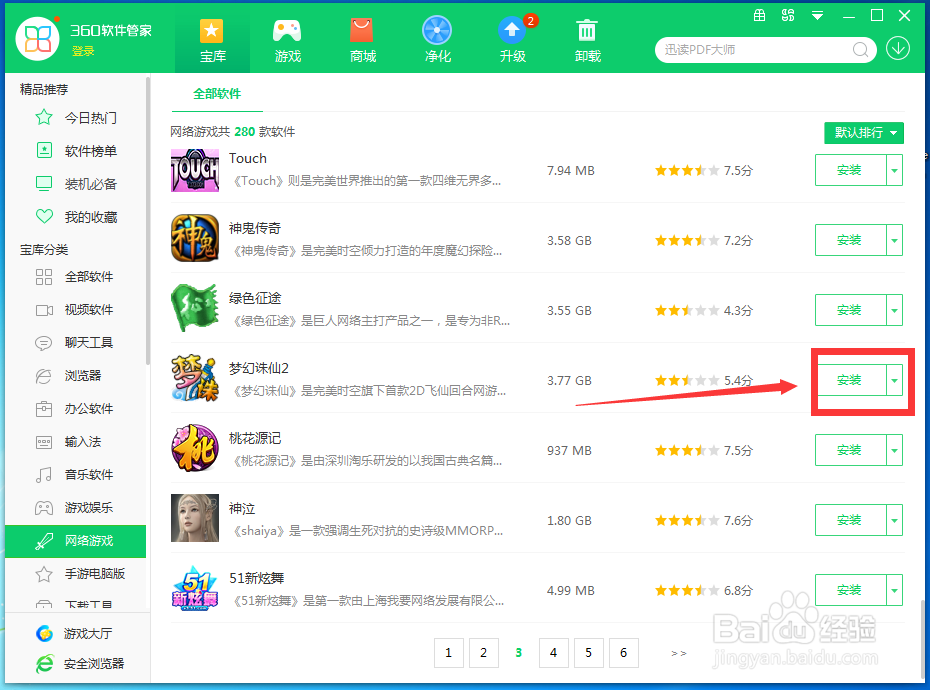Image resolution: width=930 pixels, height=690 pixels.
Task: Open the title bar main menu triangle
Action: click(x=817, y=16)
